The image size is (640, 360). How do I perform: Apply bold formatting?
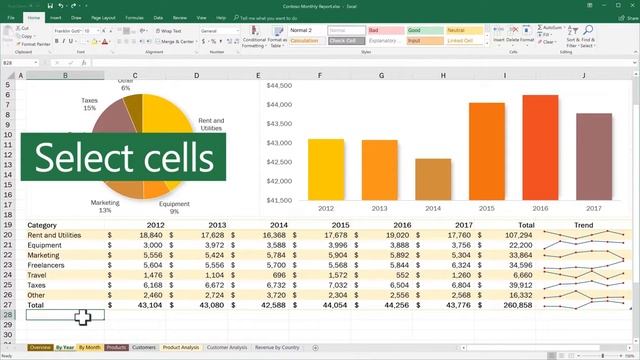coord(57,41)
